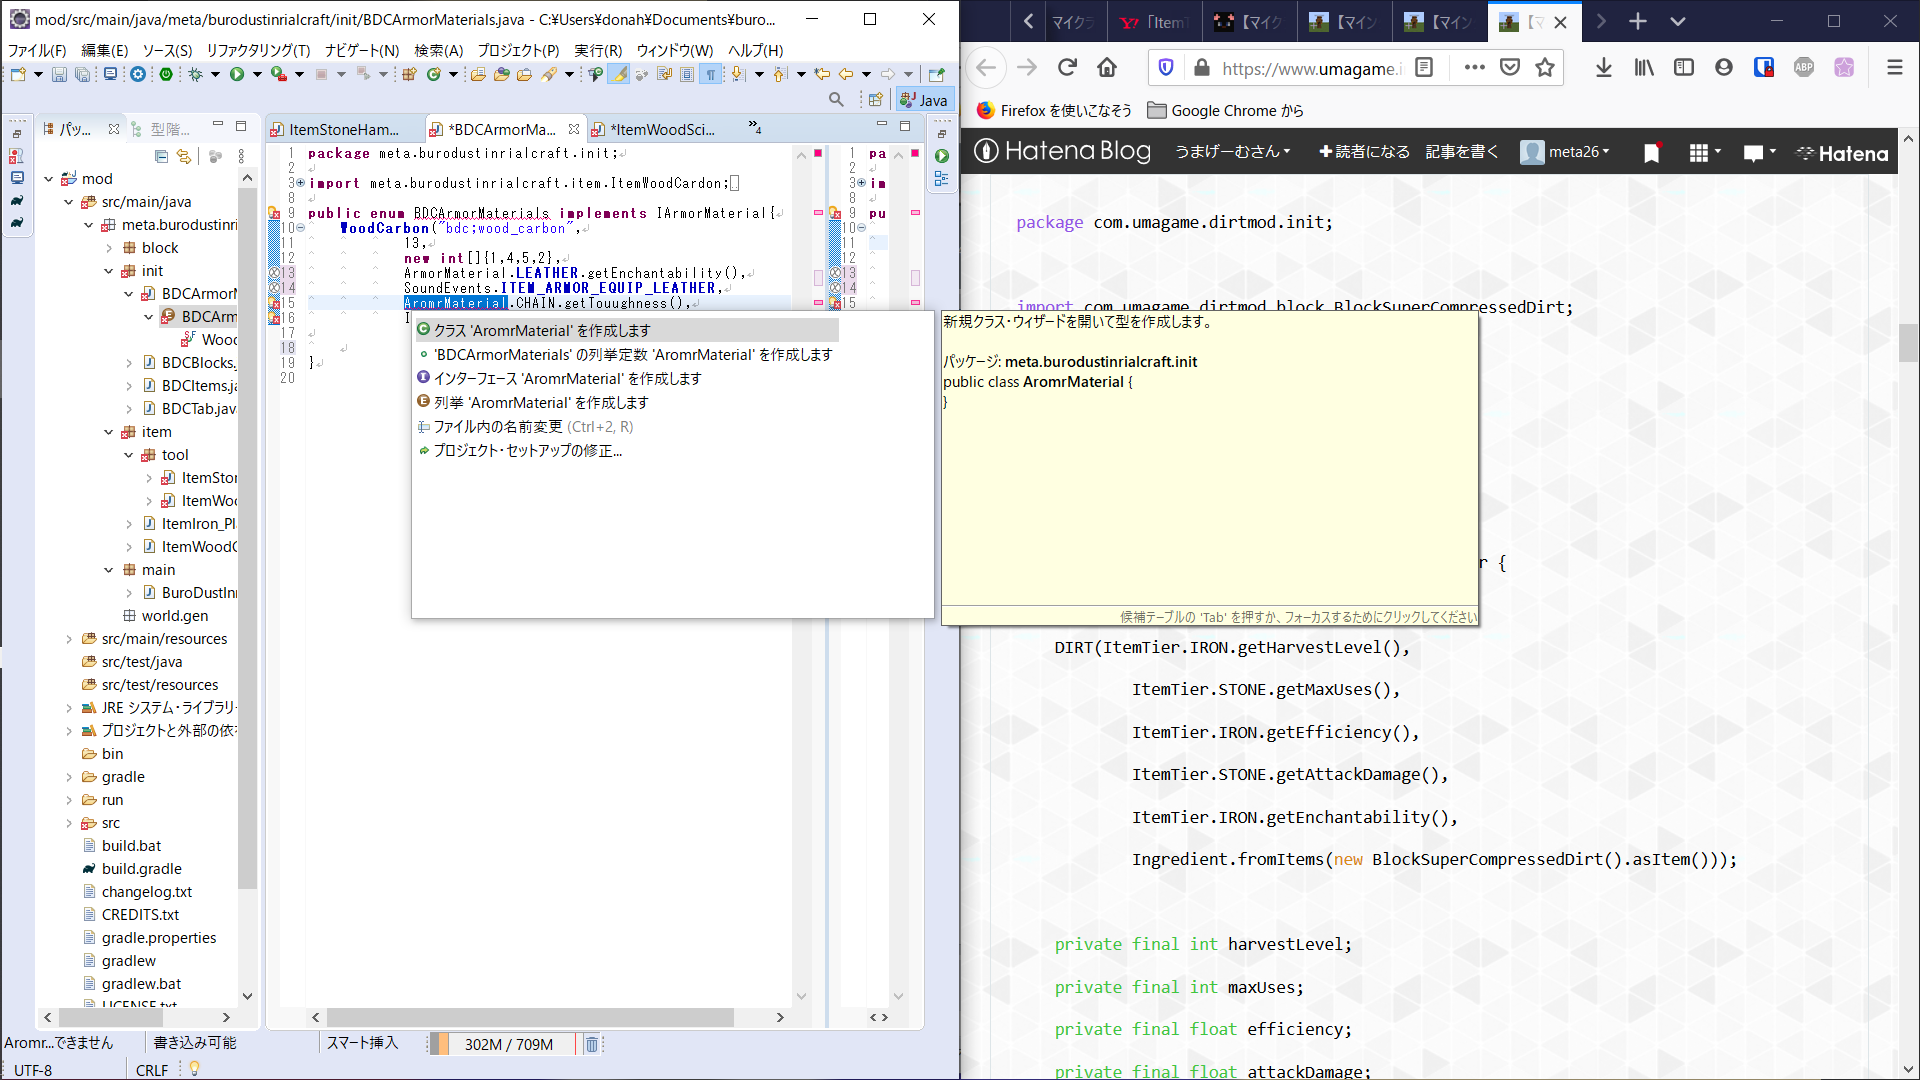
Task: Click Firefox reload page icon
Action: click(x=1067, y=67)
